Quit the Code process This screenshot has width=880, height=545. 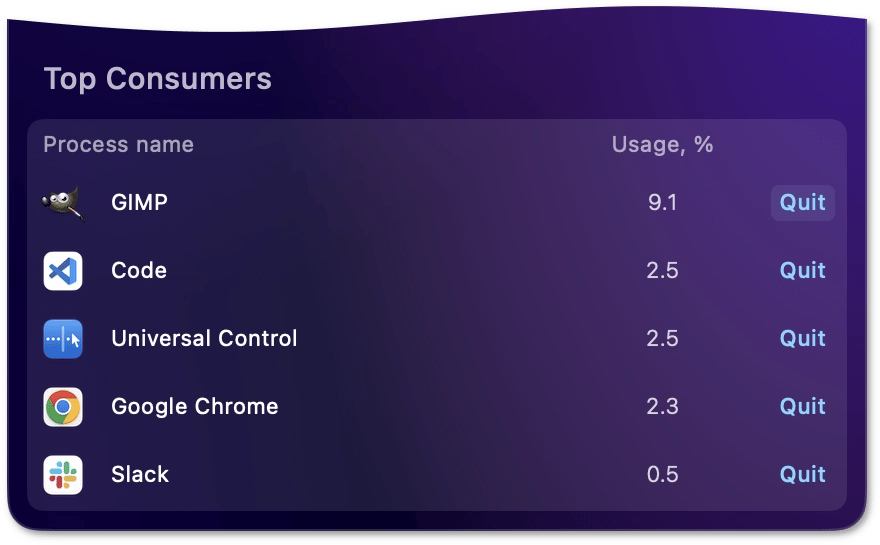[803, 271]
